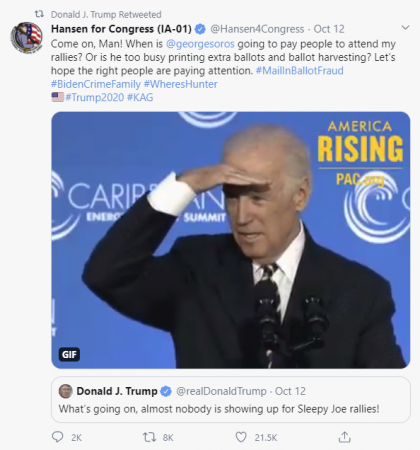
Task: Click the reply speech bubble icon
Action: pos(57,437)
